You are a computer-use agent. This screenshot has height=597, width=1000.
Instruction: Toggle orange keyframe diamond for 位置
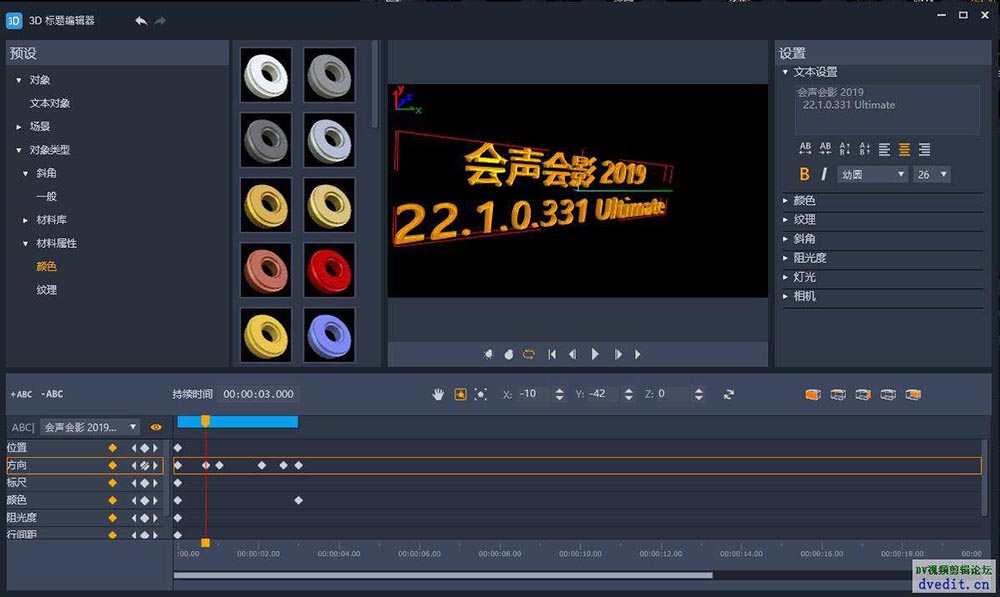point(113,448)
